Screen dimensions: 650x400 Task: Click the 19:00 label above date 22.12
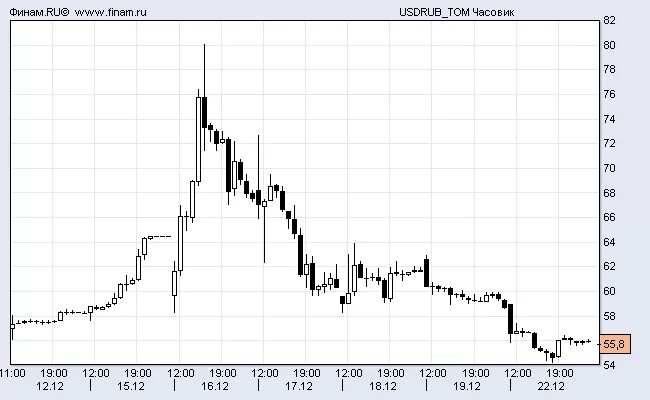560,373
